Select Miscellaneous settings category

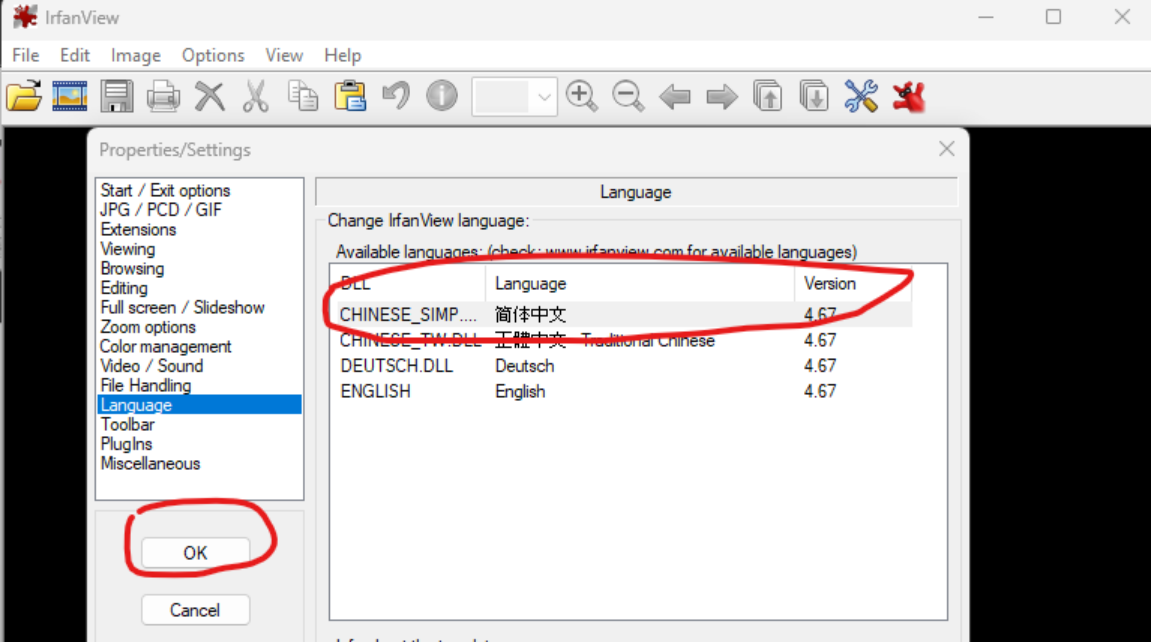pos(150,464)
